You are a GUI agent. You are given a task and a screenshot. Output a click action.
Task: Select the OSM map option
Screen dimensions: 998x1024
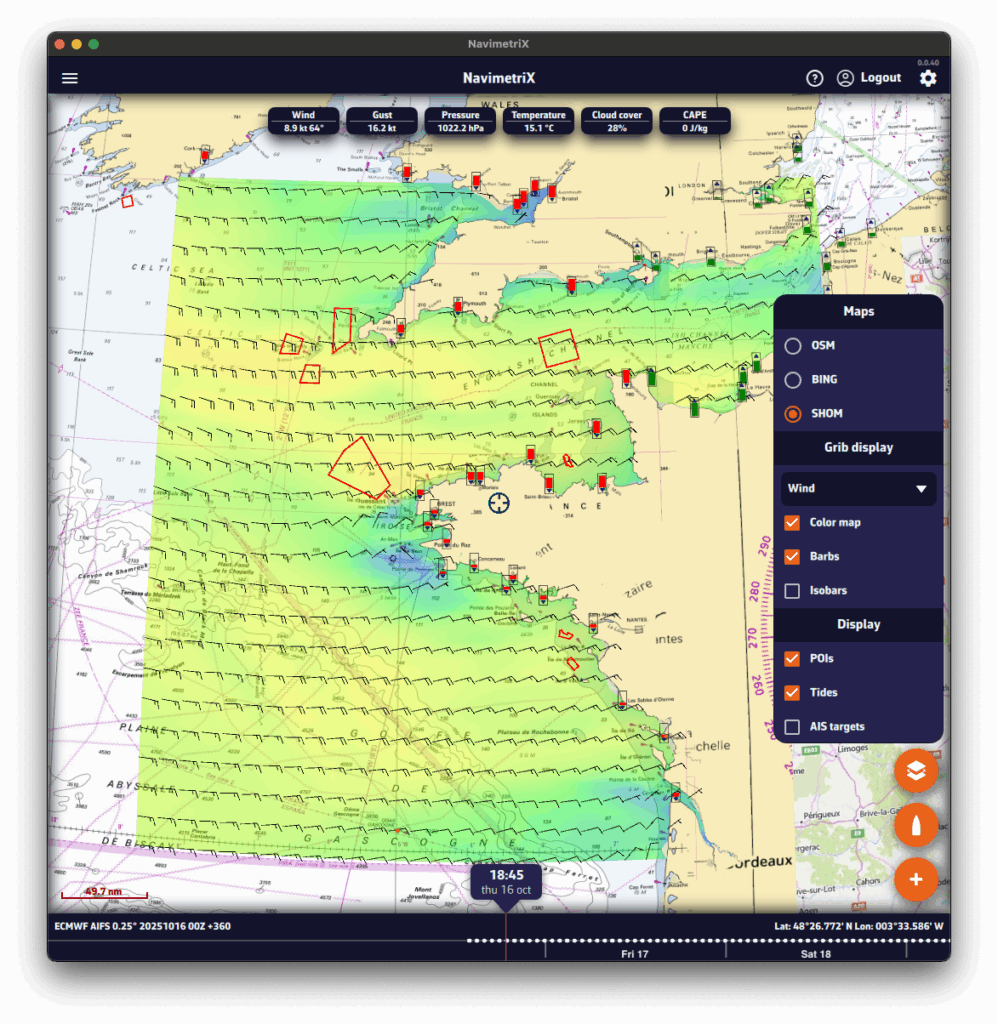(x=793, y=346)
